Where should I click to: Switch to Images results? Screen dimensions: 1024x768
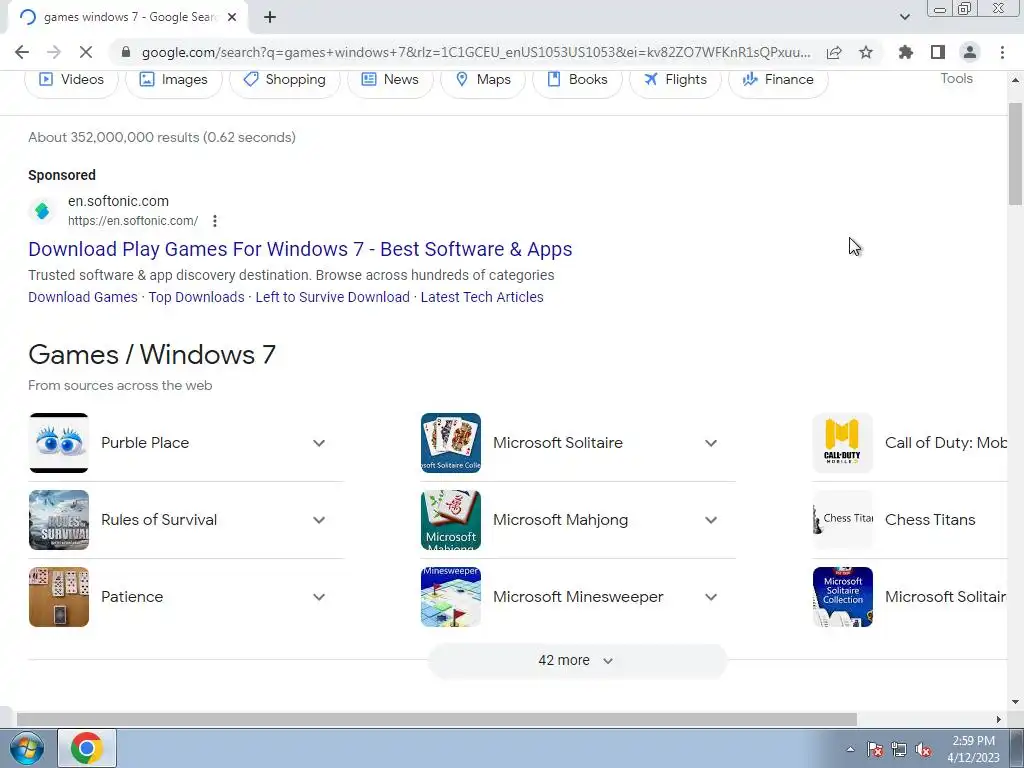pyautogui.click(x=174, y=80)
